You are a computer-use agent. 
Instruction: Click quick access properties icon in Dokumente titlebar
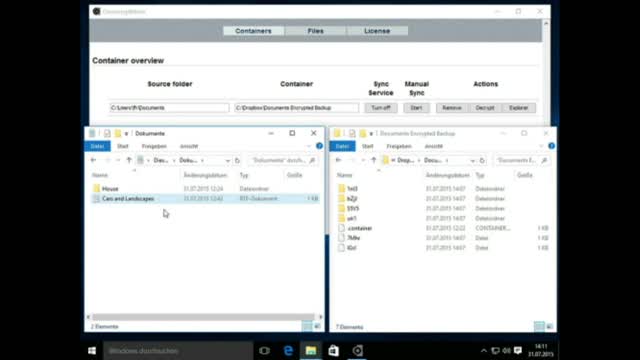pyautogui.click(x=107, y=133)
